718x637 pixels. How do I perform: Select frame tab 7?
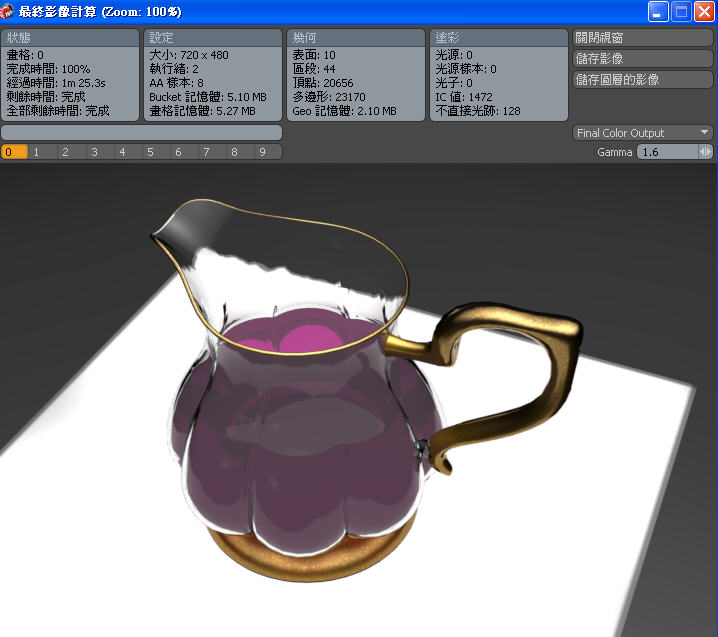click(212, 152)
